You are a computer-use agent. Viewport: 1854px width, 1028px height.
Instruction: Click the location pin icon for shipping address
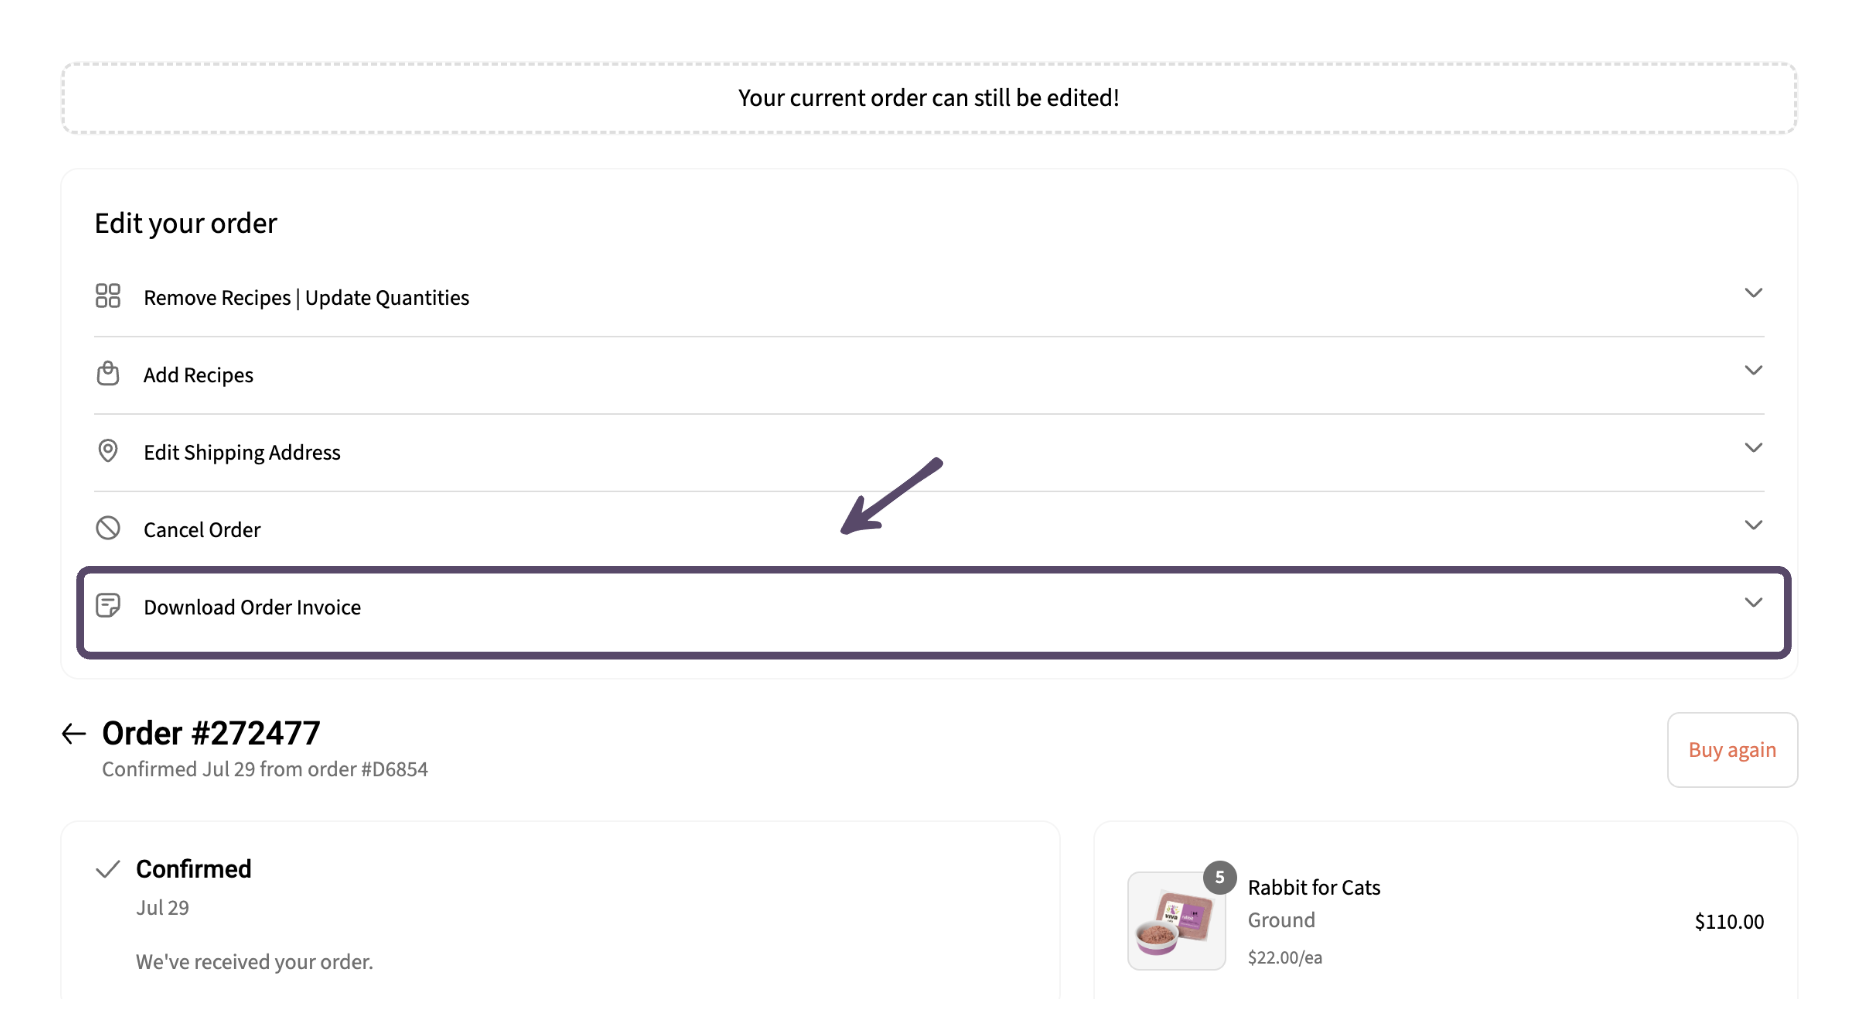click(108, 451)
